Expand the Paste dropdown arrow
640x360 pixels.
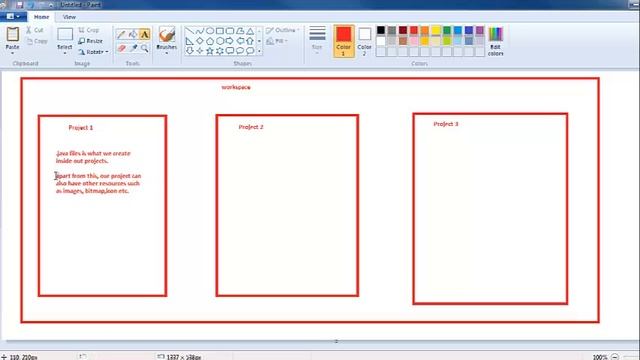tap(12, 53)
